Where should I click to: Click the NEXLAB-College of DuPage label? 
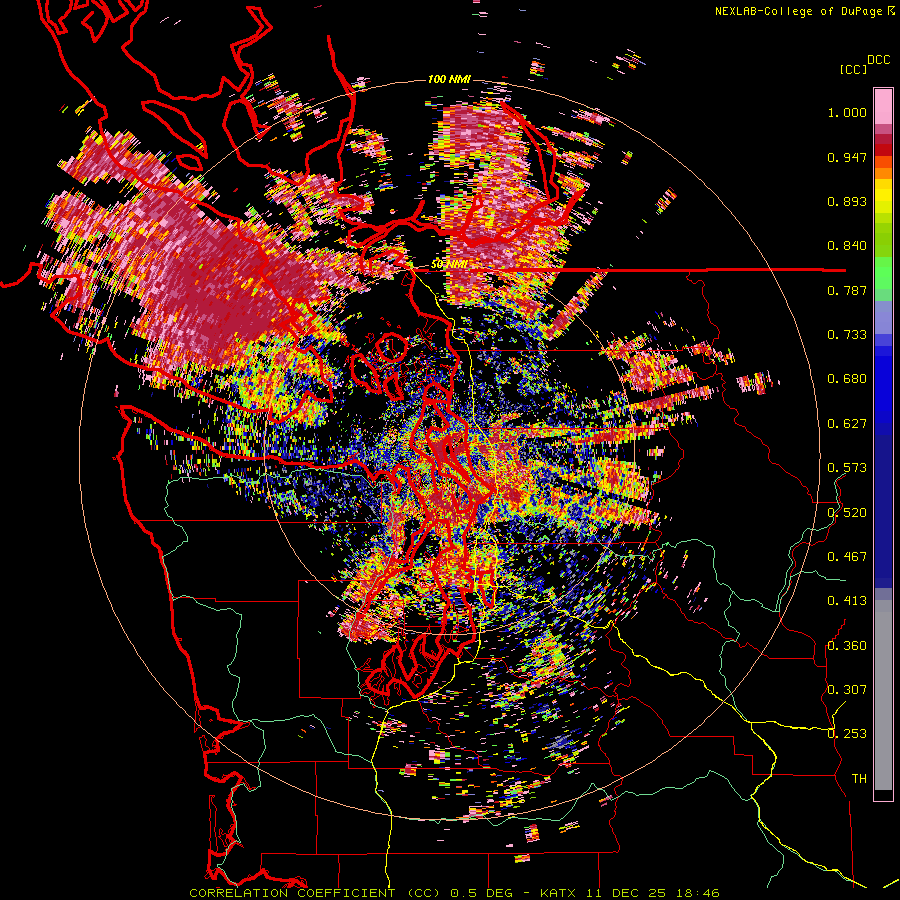[x=798, y=11]
